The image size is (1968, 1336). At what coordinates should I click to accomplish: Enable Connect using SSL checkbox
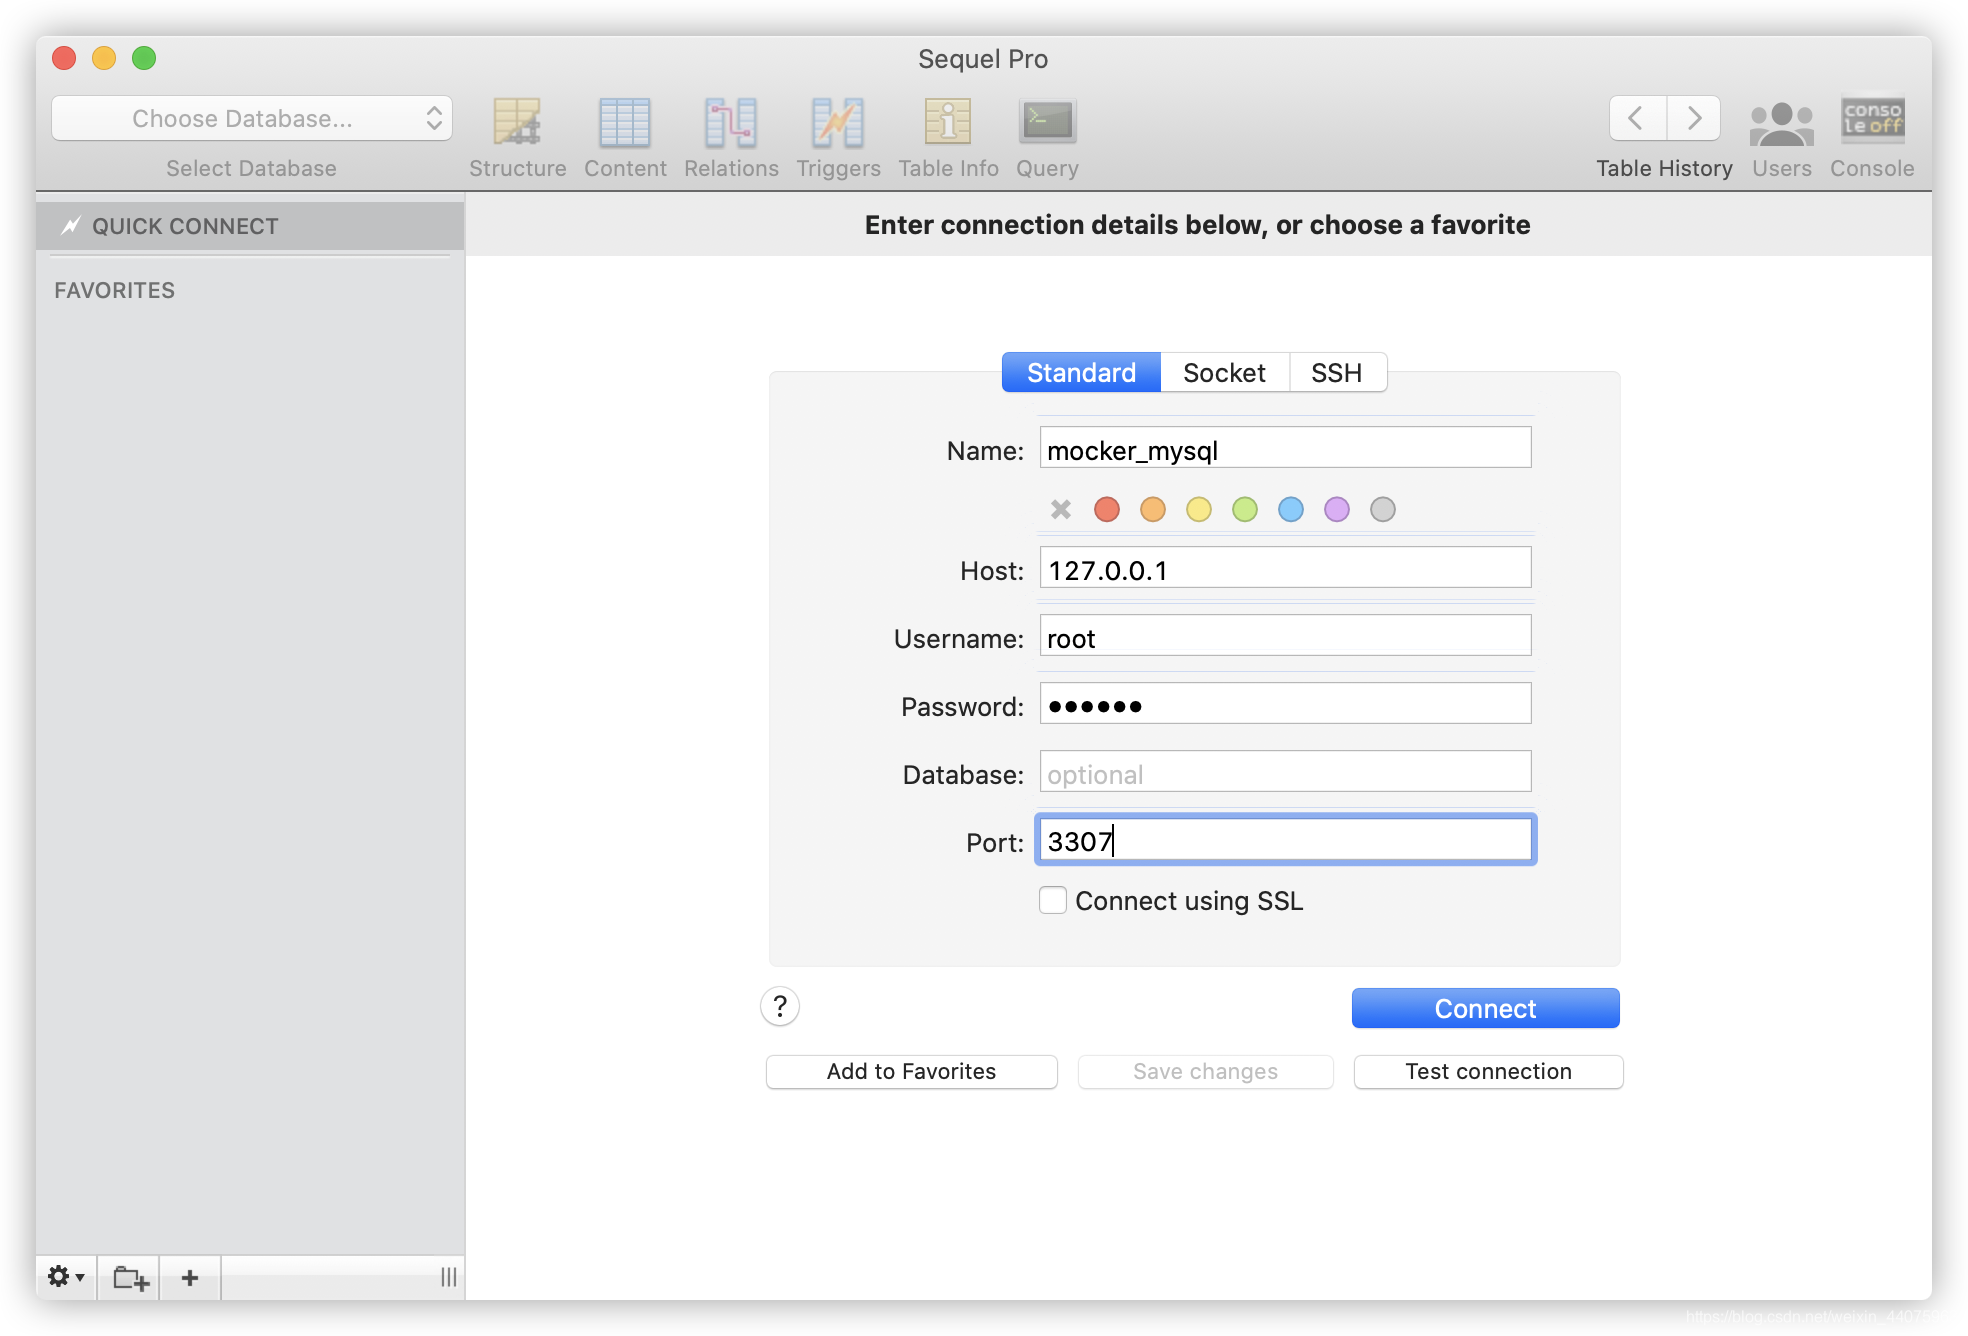click(1053, 900)
